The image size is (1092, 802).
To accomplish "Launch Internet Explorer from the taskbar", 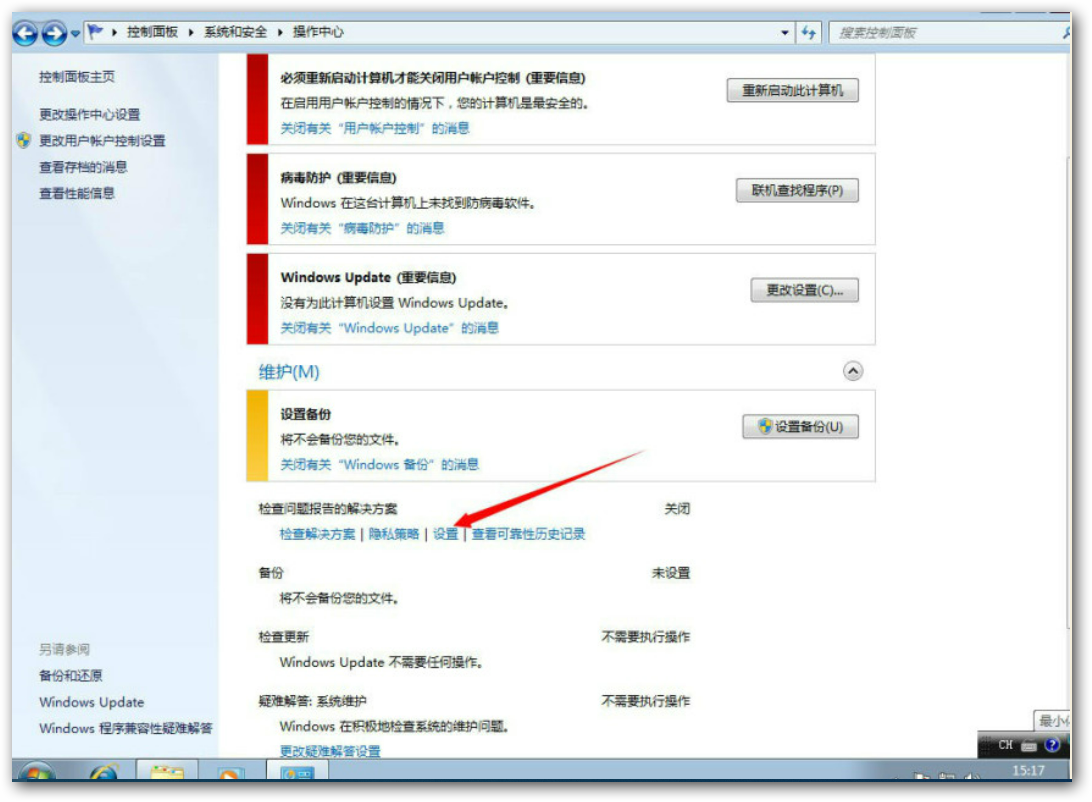I will tap(104, 771).
